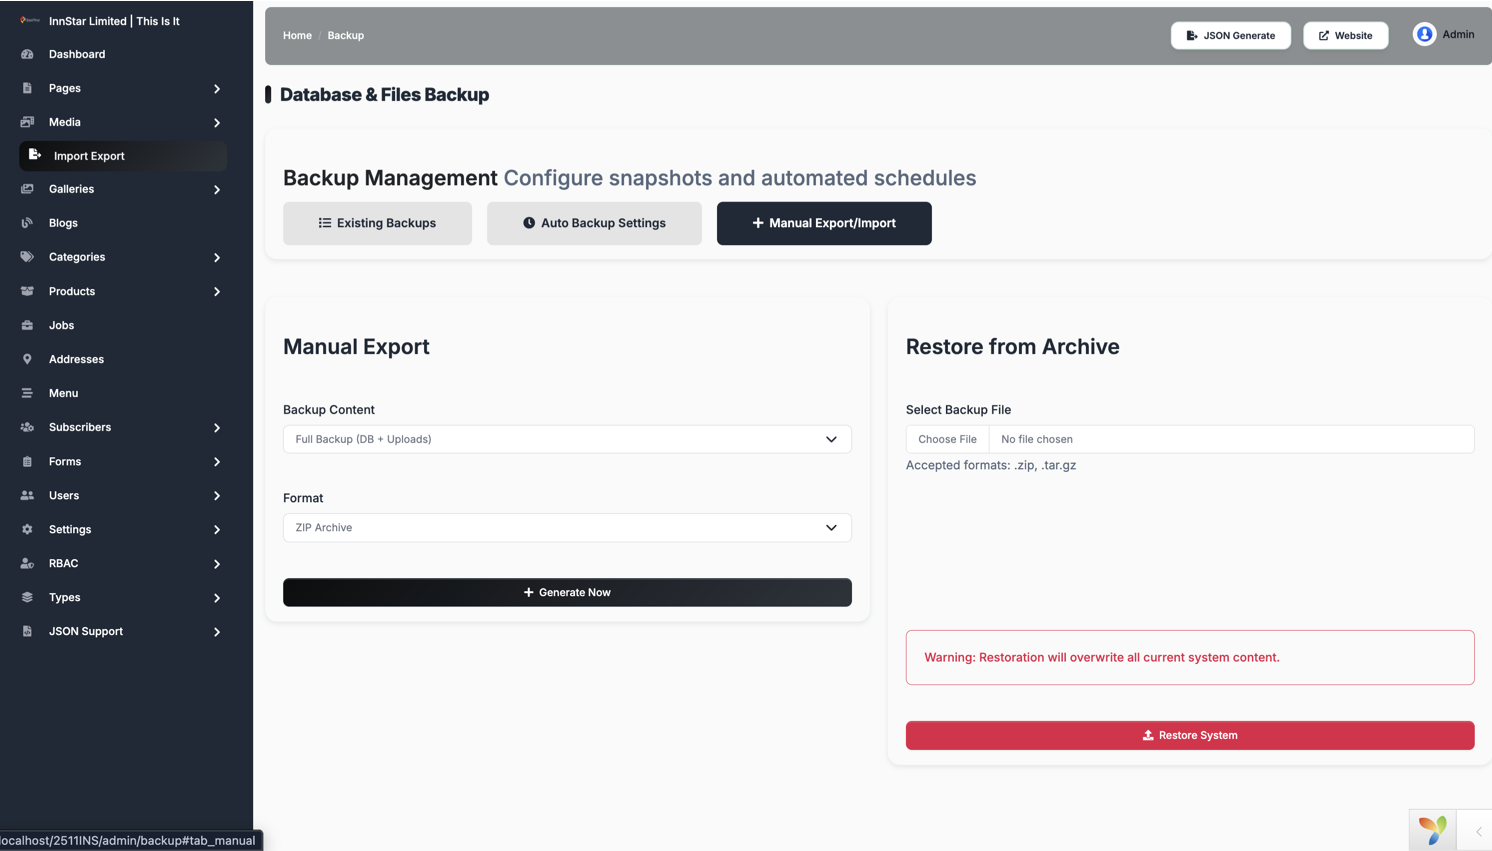
Task: Expand the JSON Support submenu chevron
Action: [217, 631]
